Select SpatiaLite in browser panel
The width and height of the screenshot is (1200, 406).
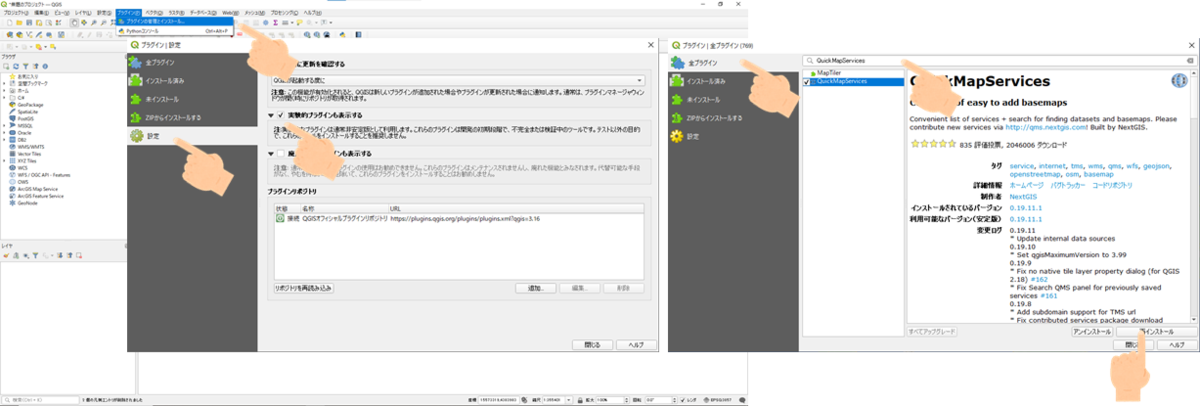[29, 112]
